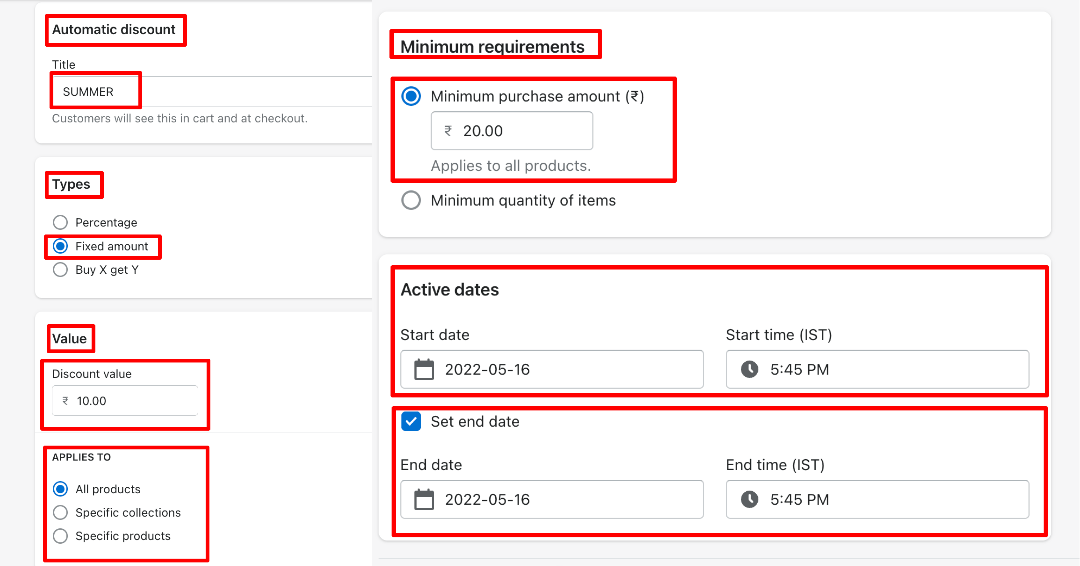The width and height of the screenshot is (1080, 566).
Task: Click the 'Start date' label
Action: 435,335
